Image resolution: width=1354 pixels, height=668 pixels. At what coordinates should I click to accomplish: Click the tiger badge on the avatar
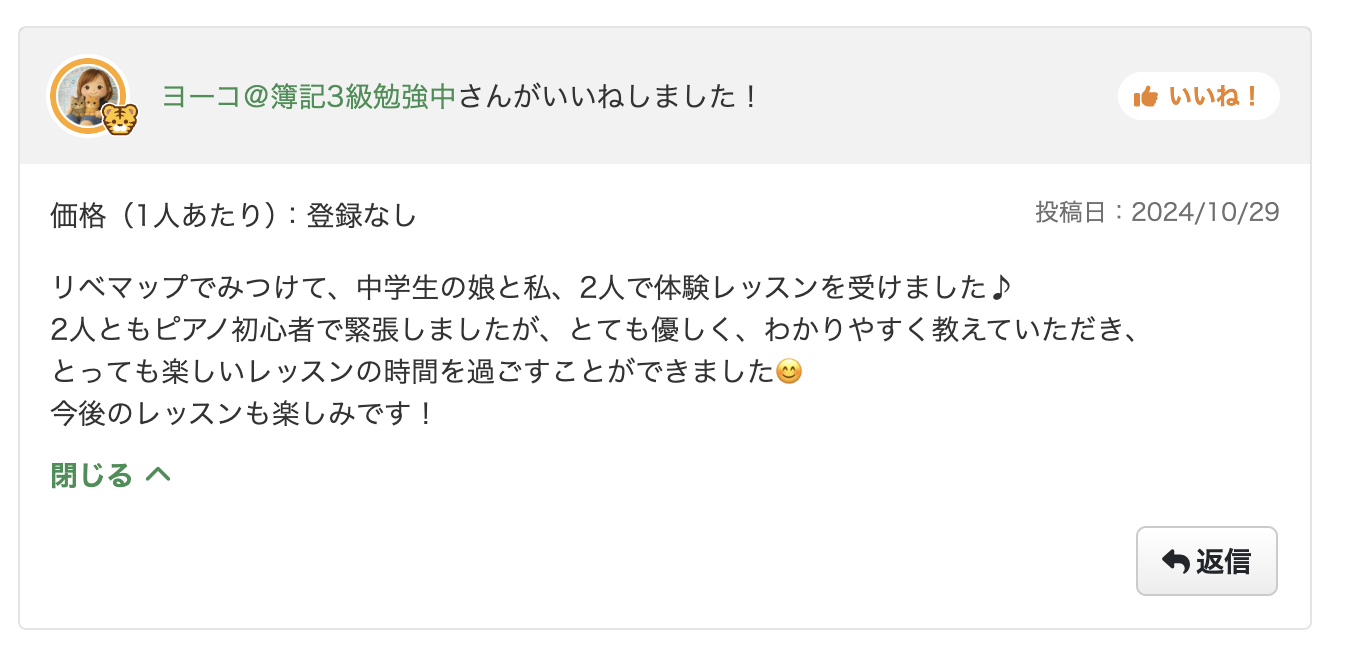119,121
